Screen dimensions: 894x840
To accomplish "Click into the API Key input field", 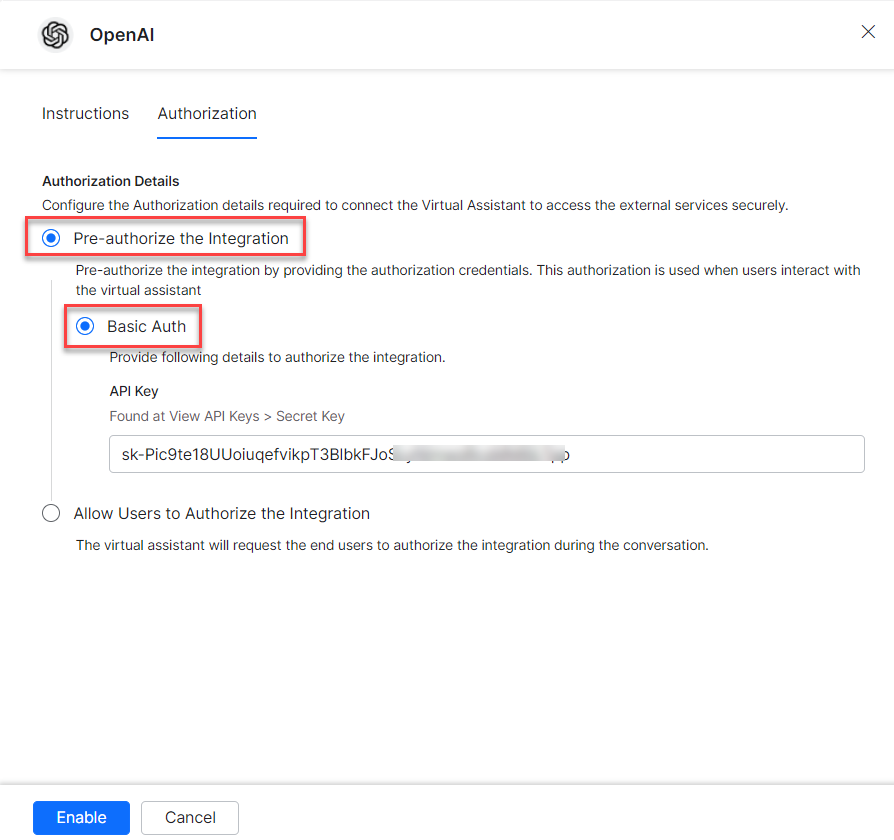I will click(700, 454).
